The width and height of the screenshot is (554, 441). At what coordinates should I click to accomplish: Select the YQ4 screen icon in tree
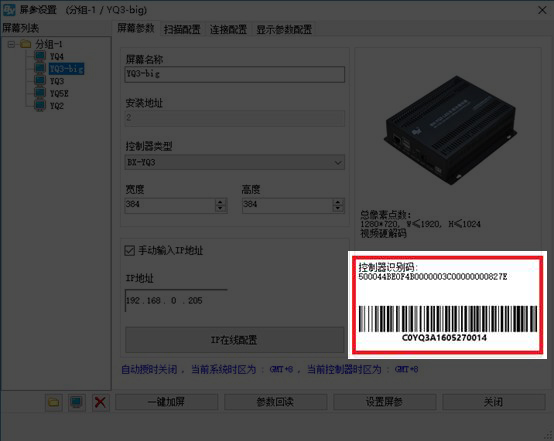click(x=40, y=56)
